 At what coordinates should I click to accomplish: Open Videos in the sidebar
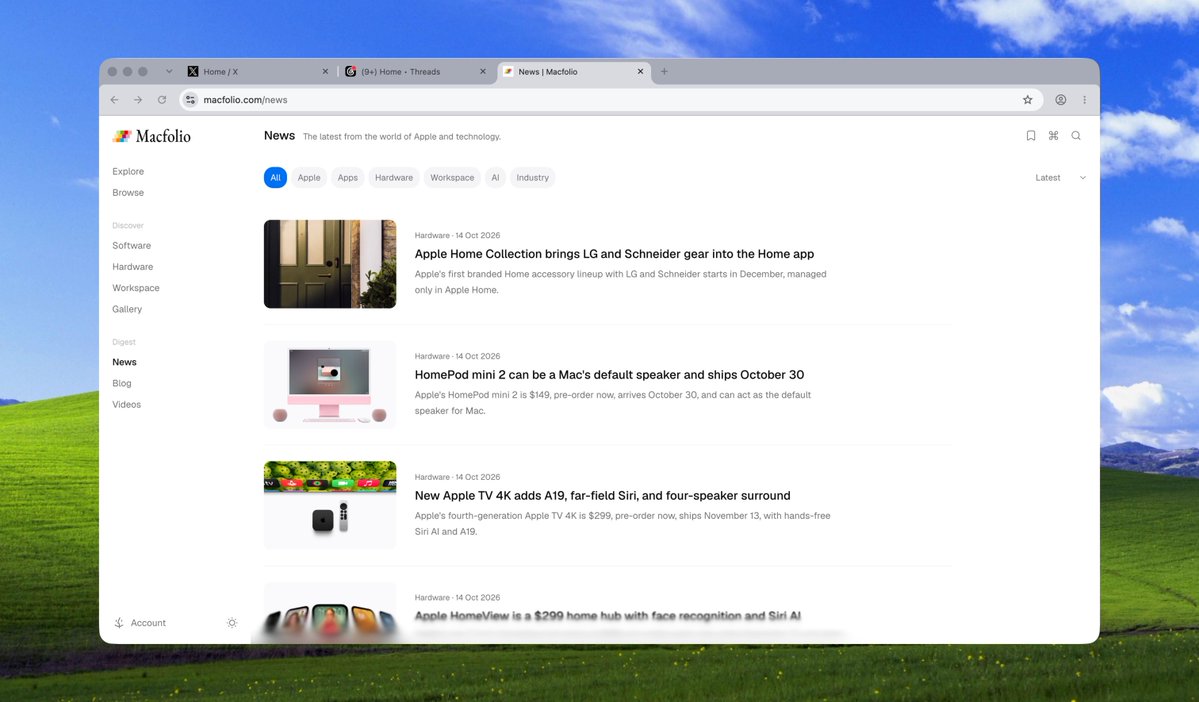[127, 405]
